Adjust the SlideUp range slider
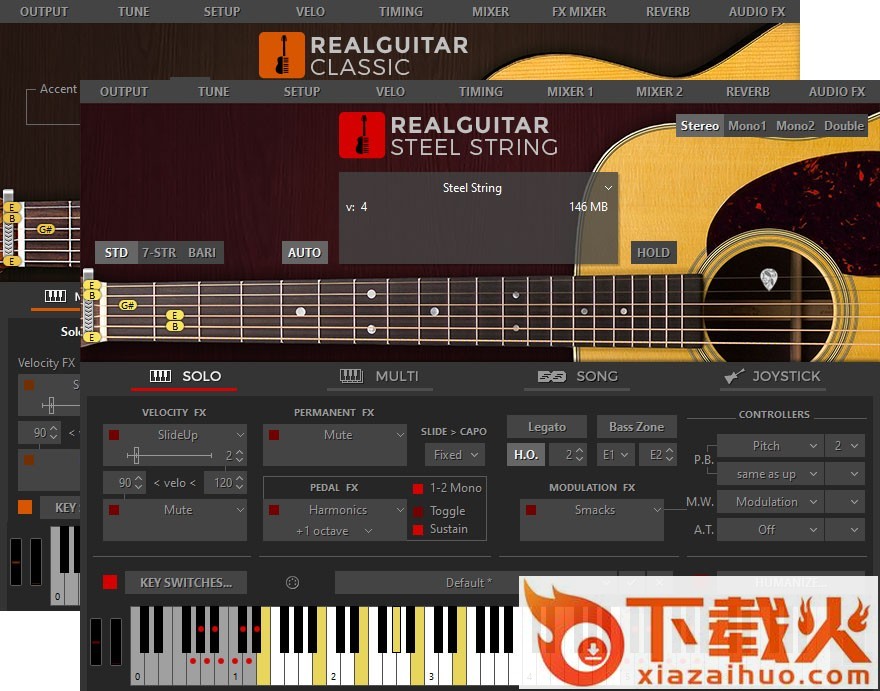The height and width of the screenshot is (691, 880). pyautogui.click(x=135, y=455)
